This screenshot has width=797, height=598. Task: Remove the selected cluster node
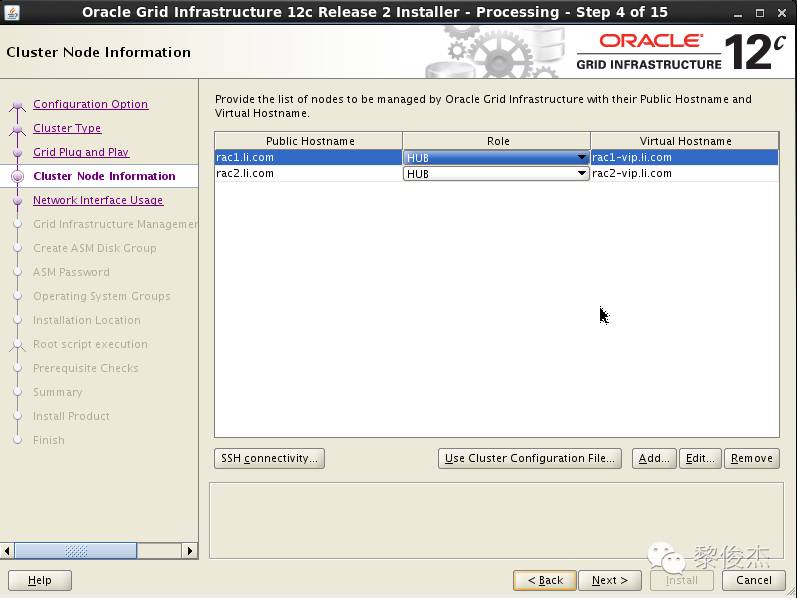pos(752,458)
